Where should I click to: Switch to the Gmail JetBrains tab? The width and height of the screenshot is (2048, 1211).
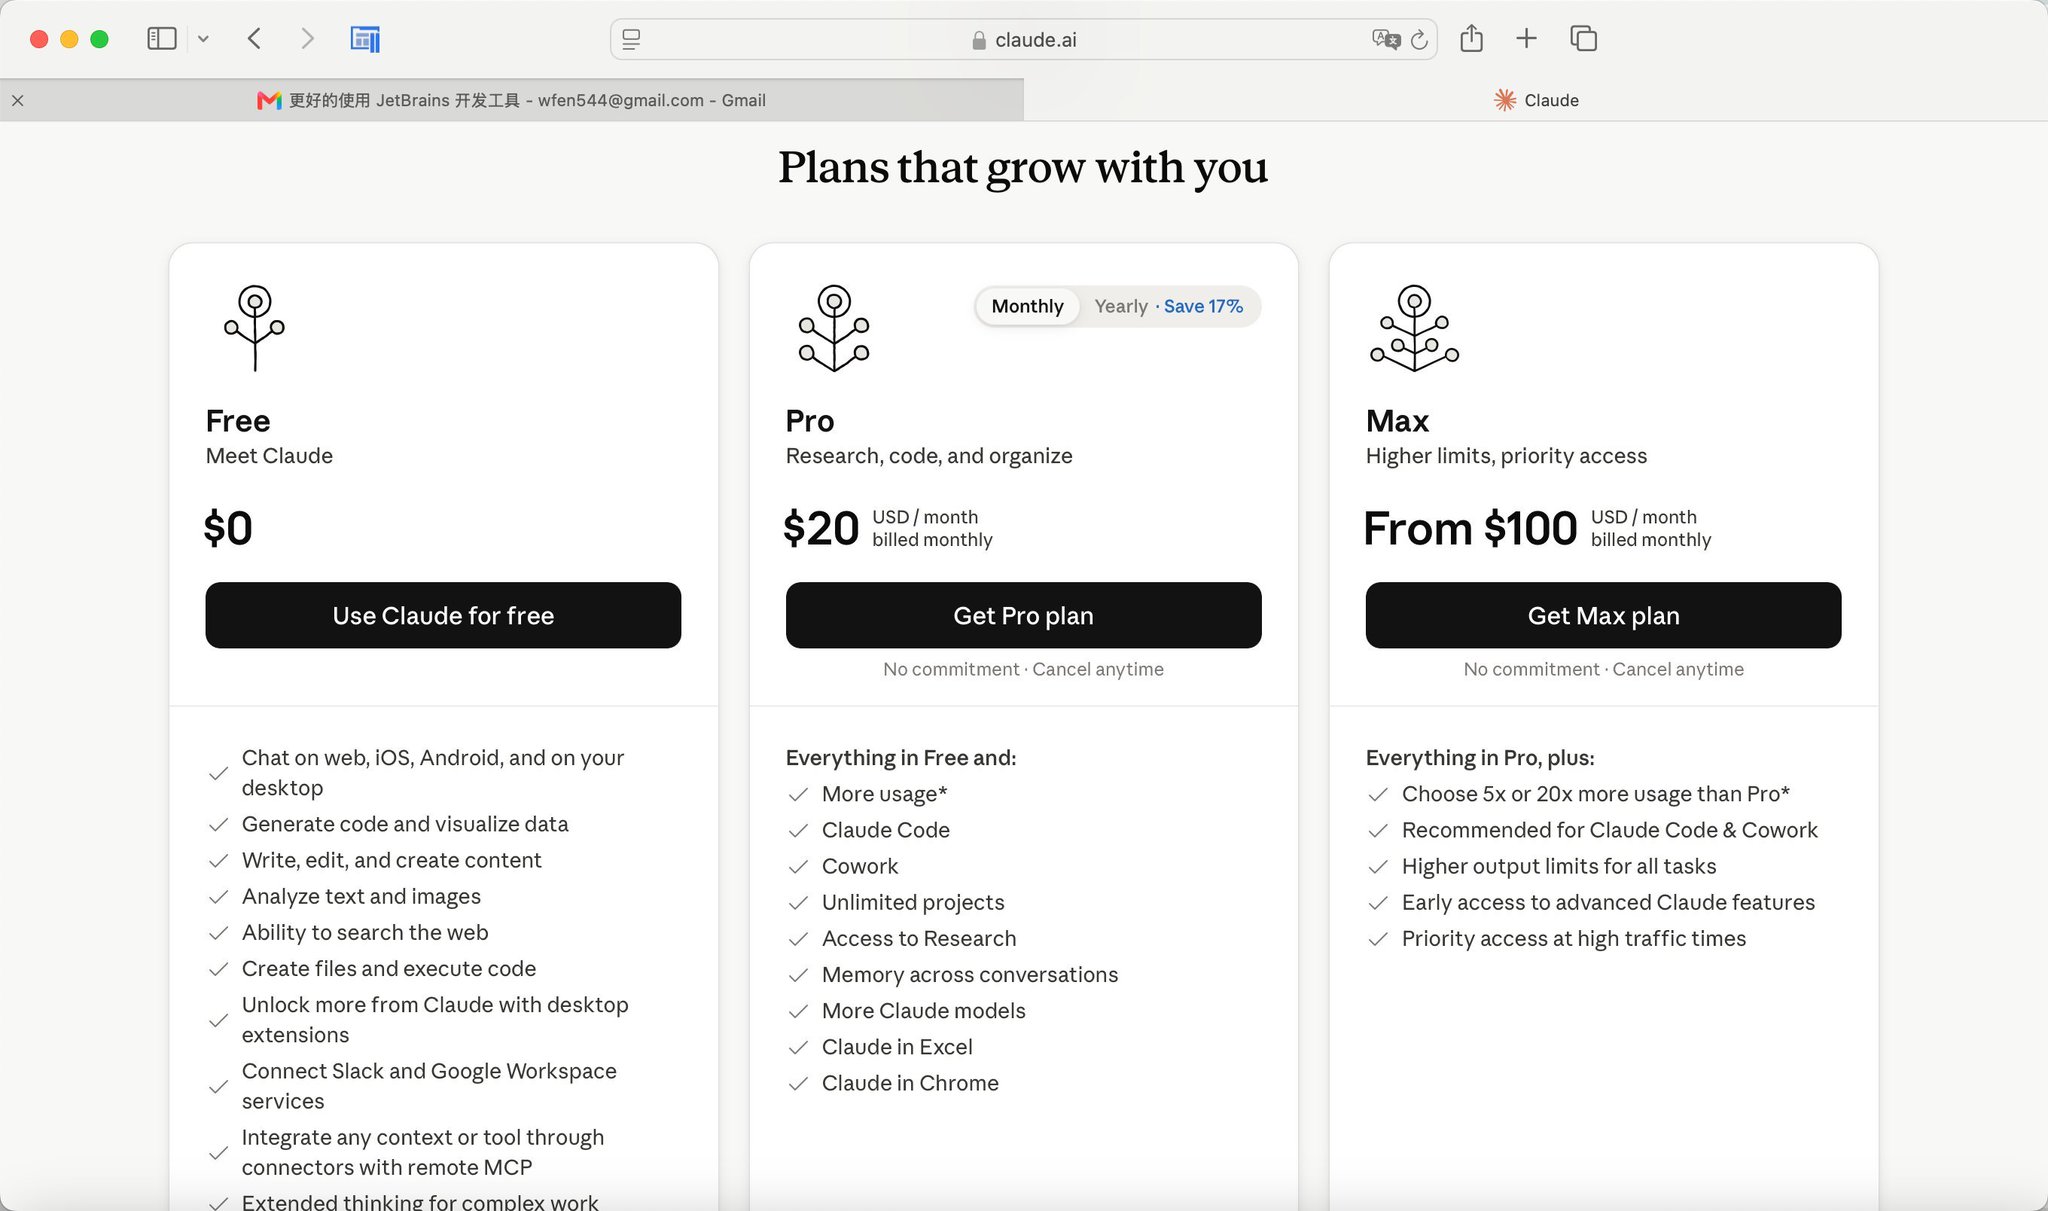pos(512,100)
